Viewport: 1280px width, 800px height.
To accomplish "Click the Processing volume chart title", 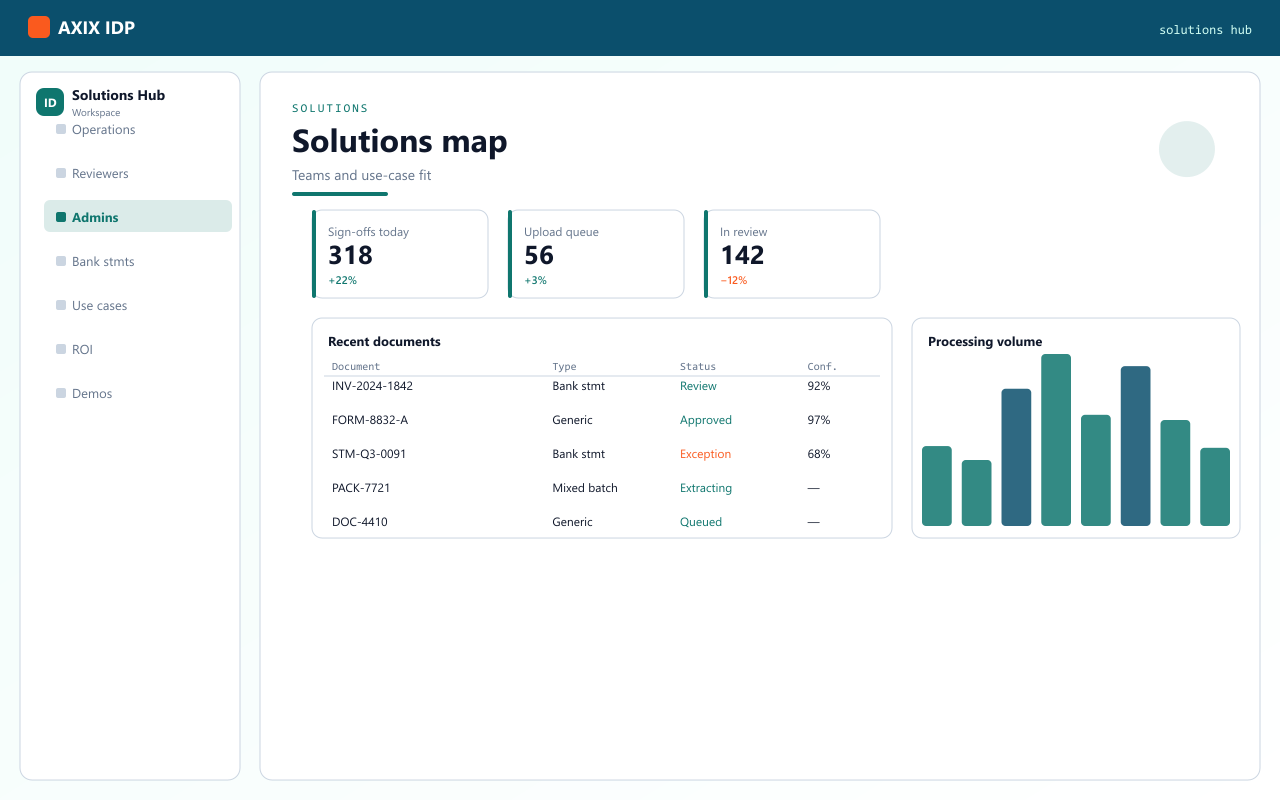I will 985,342.
